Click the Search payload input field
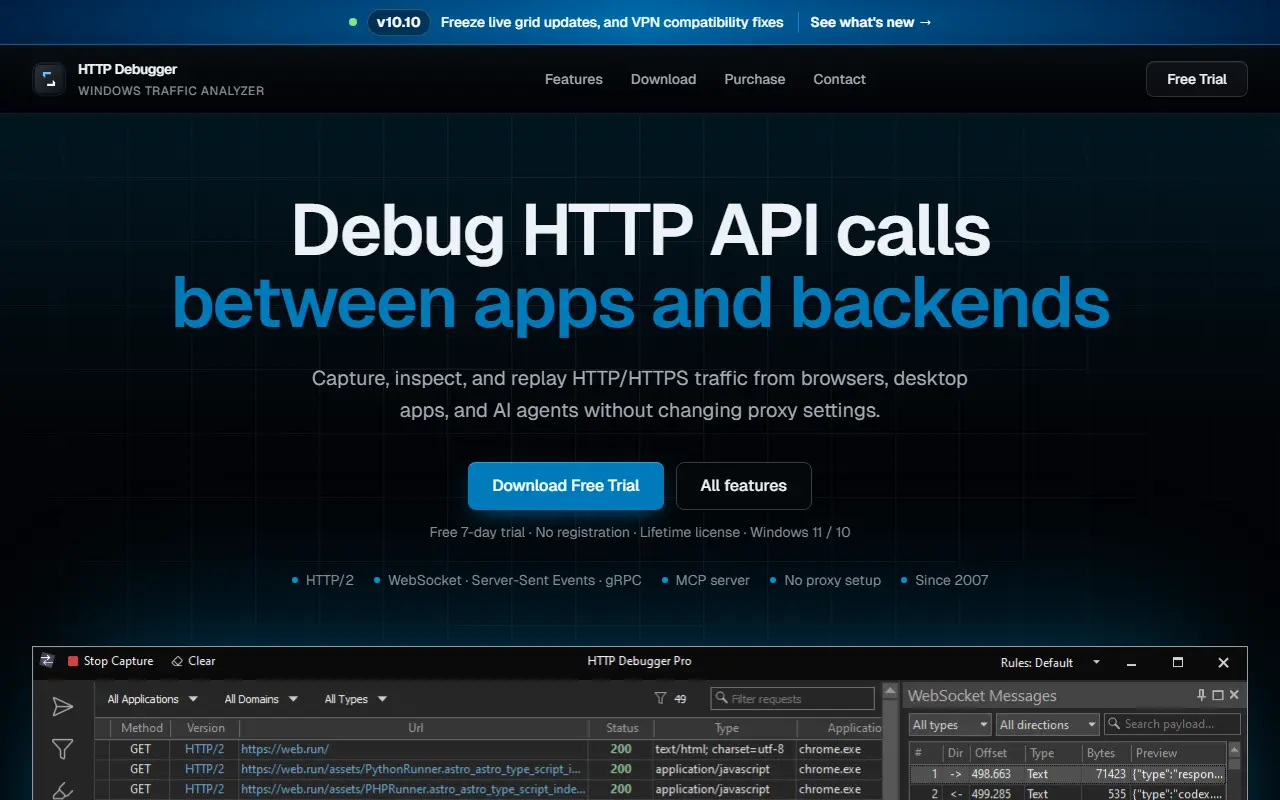The height and width of the screenshot is (800, 1280). point(1172,724)
